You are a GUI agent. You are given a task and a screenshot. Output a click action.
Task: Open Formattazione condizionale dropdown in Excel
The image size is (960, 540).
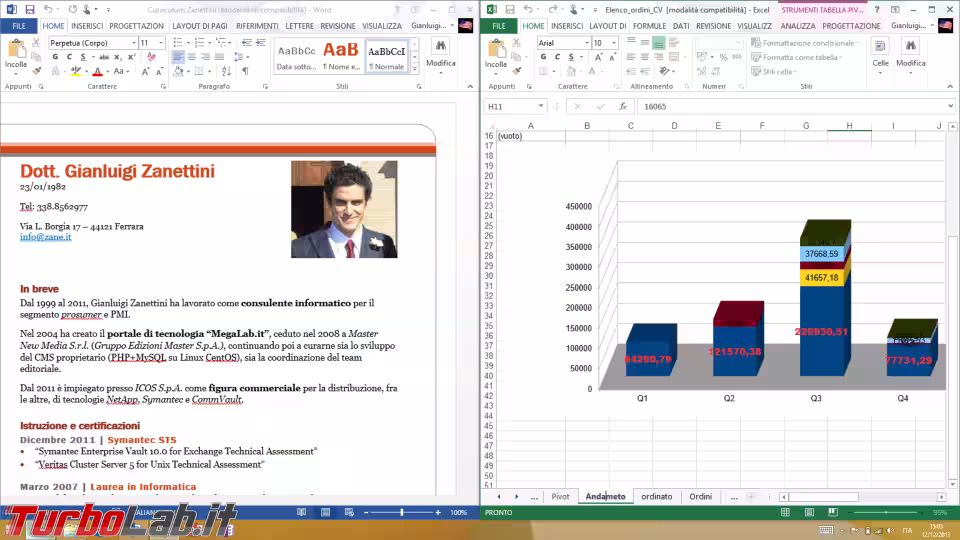(806, 43)
